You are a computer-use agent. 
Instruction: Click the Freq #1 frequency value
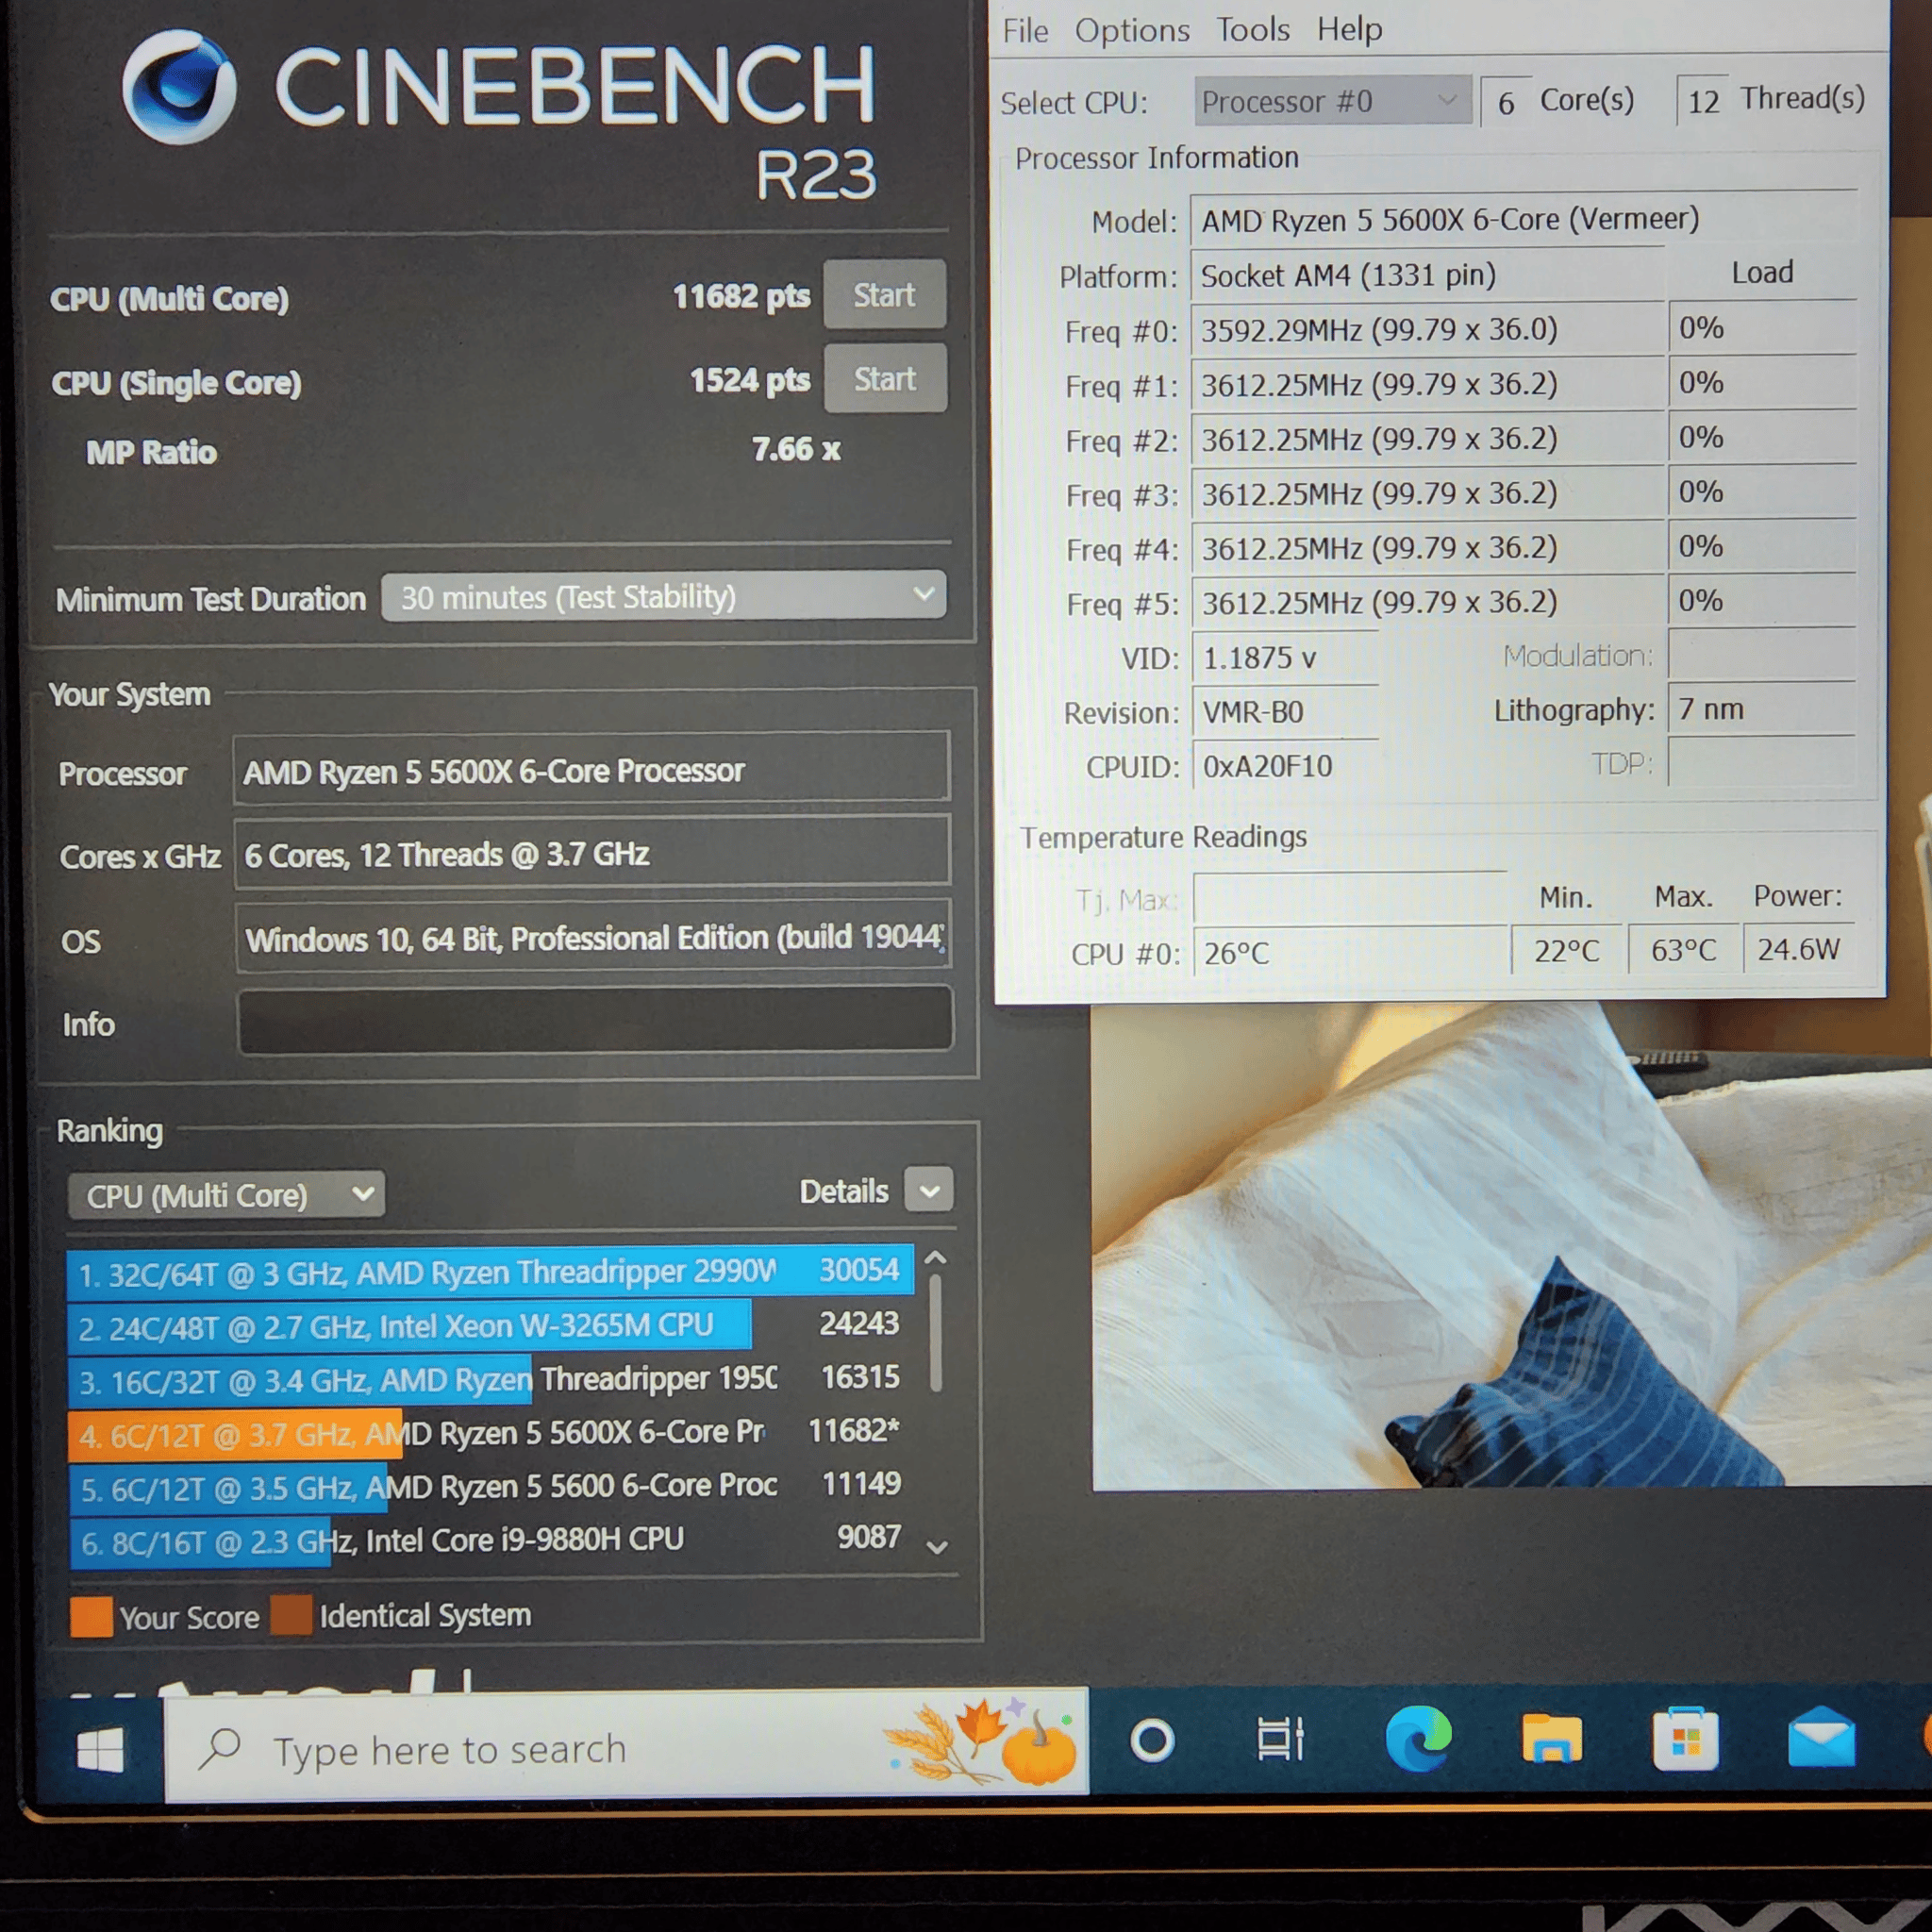pyautogui.click(x=1427, y=385)
